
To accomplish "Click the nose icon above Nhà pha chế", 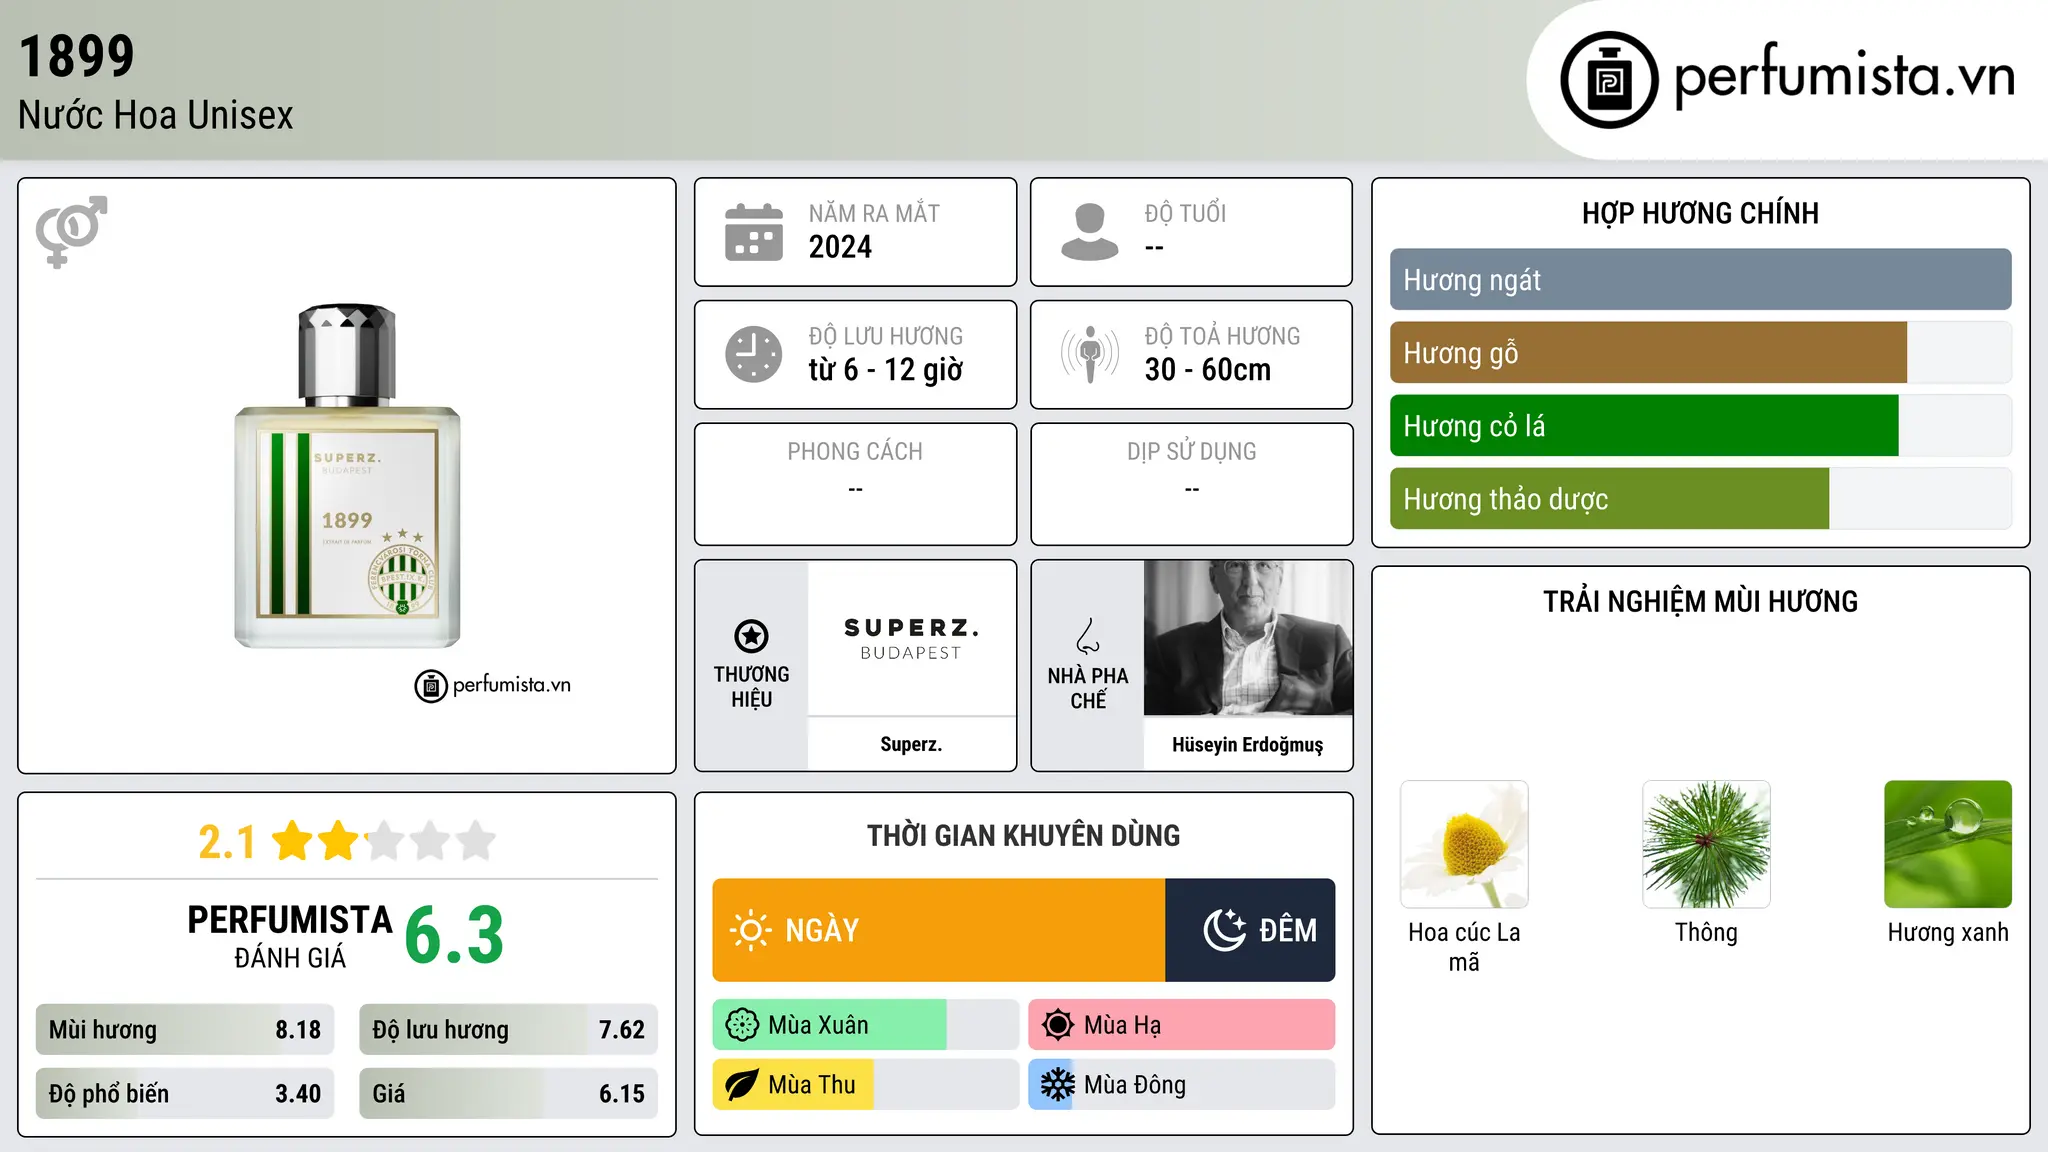I will tap(1088, 636).
